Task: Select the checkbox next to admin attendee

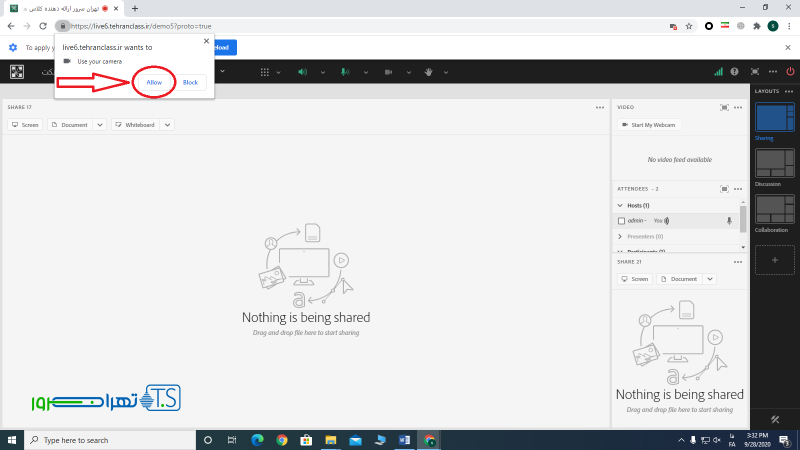Action: [x=621, y=220]
